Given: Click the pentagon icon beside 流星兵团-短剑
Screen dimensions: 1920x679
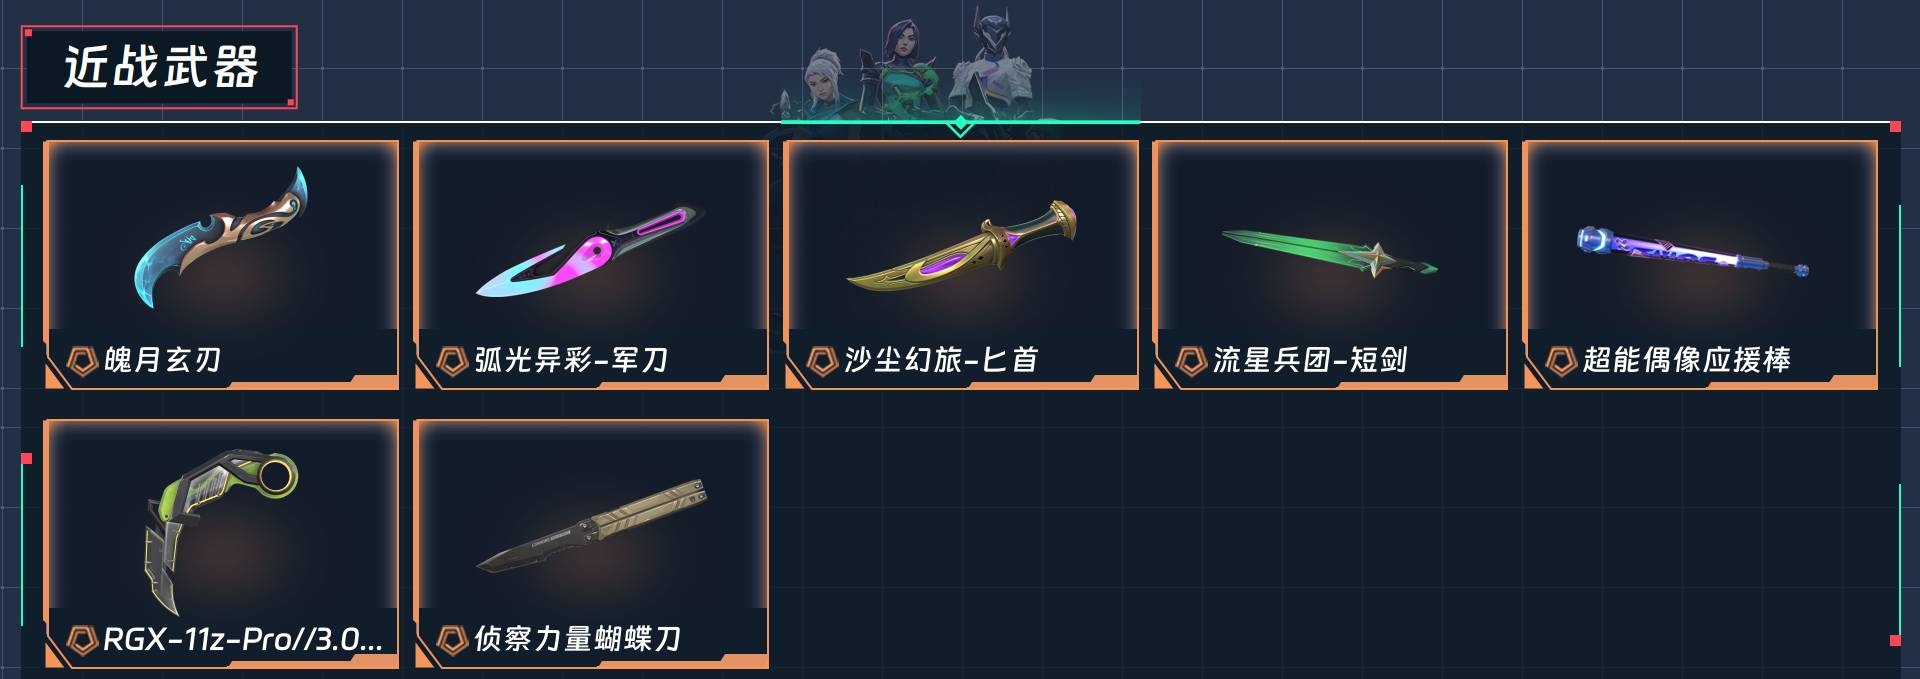Looking at the screenshot, I should 1191,360.
